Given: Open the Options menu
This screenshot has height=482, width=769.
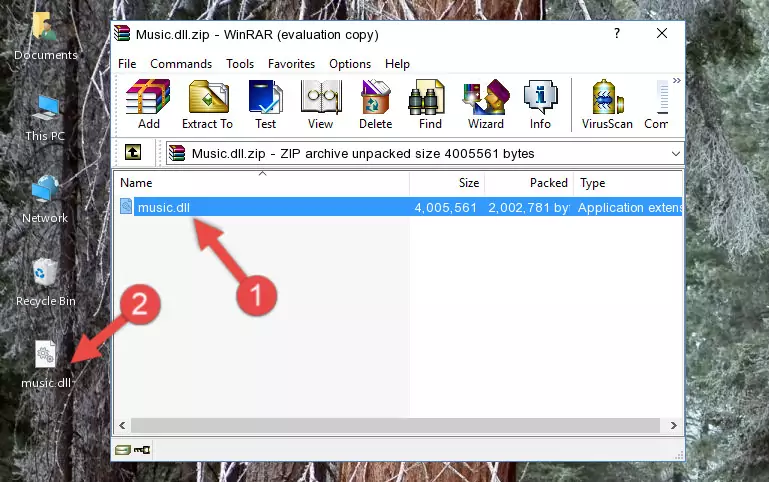Looking at the screenshot, I should [x=350, y=64].
